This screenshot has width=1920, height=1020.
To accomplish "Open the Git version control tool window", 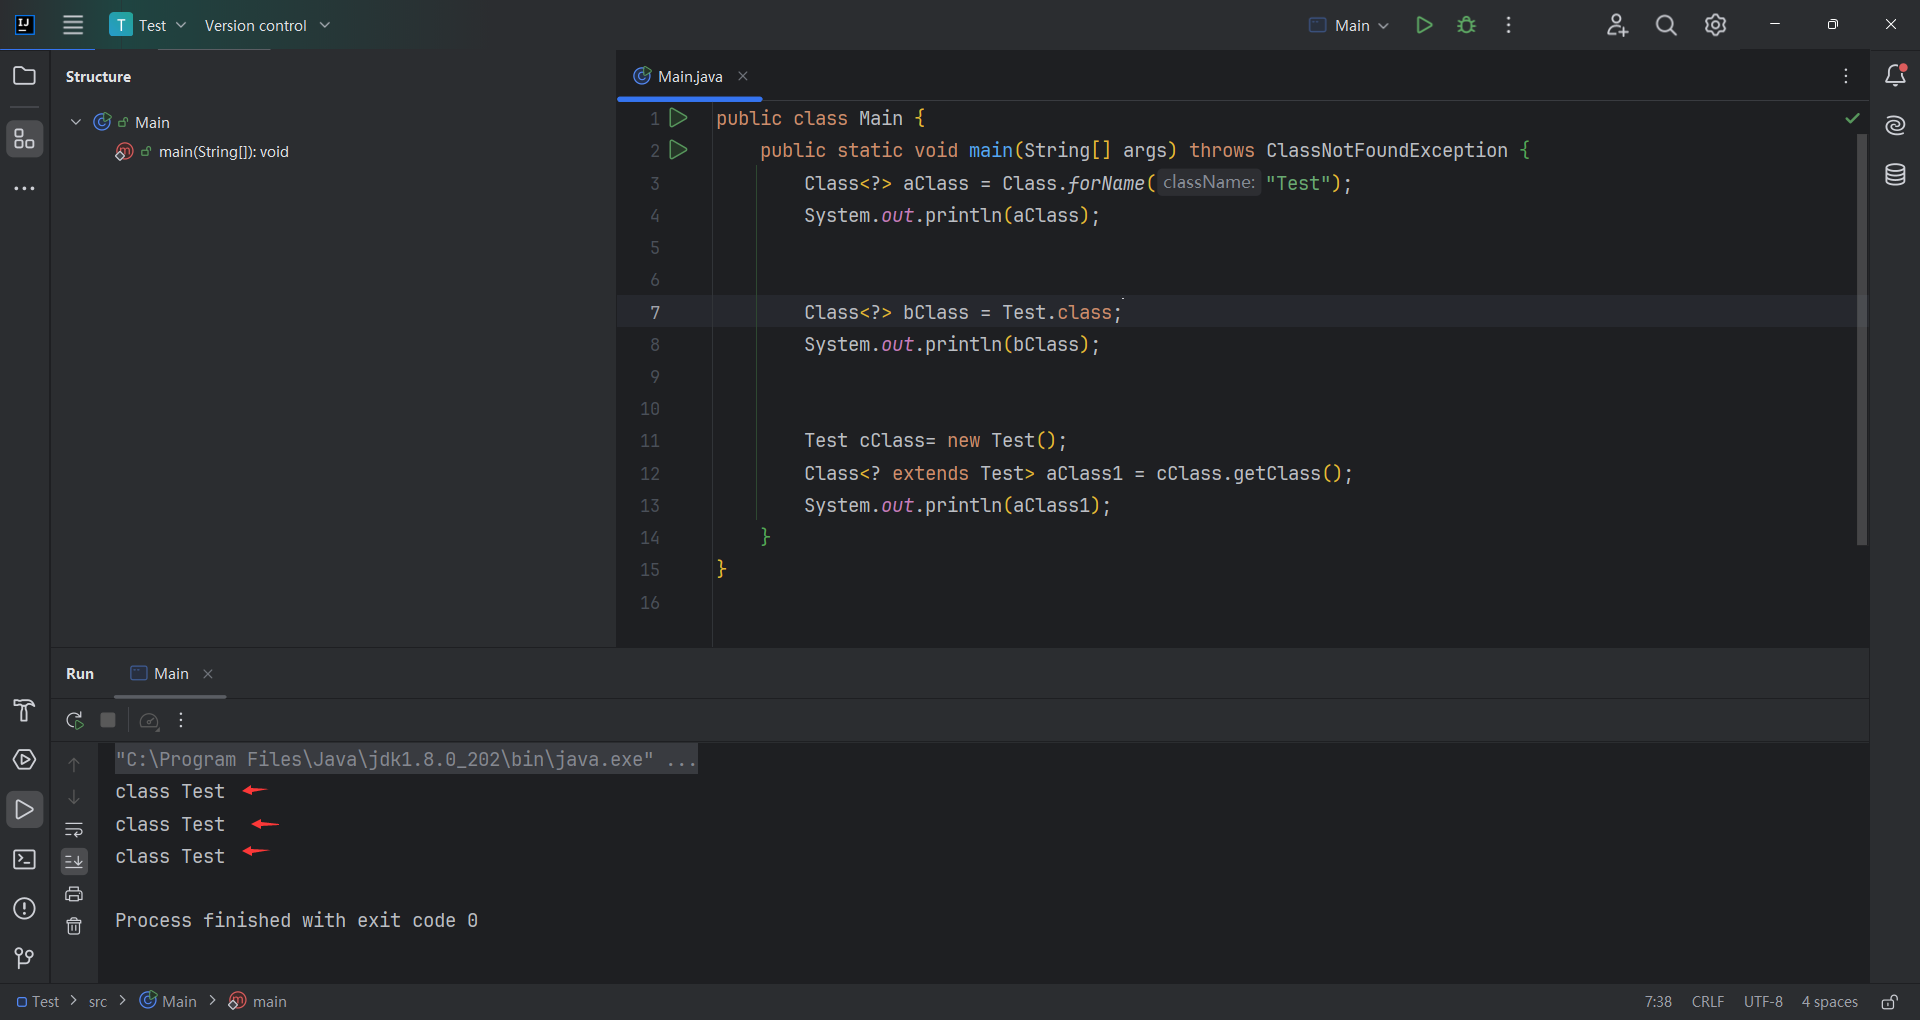I will 25,958.
